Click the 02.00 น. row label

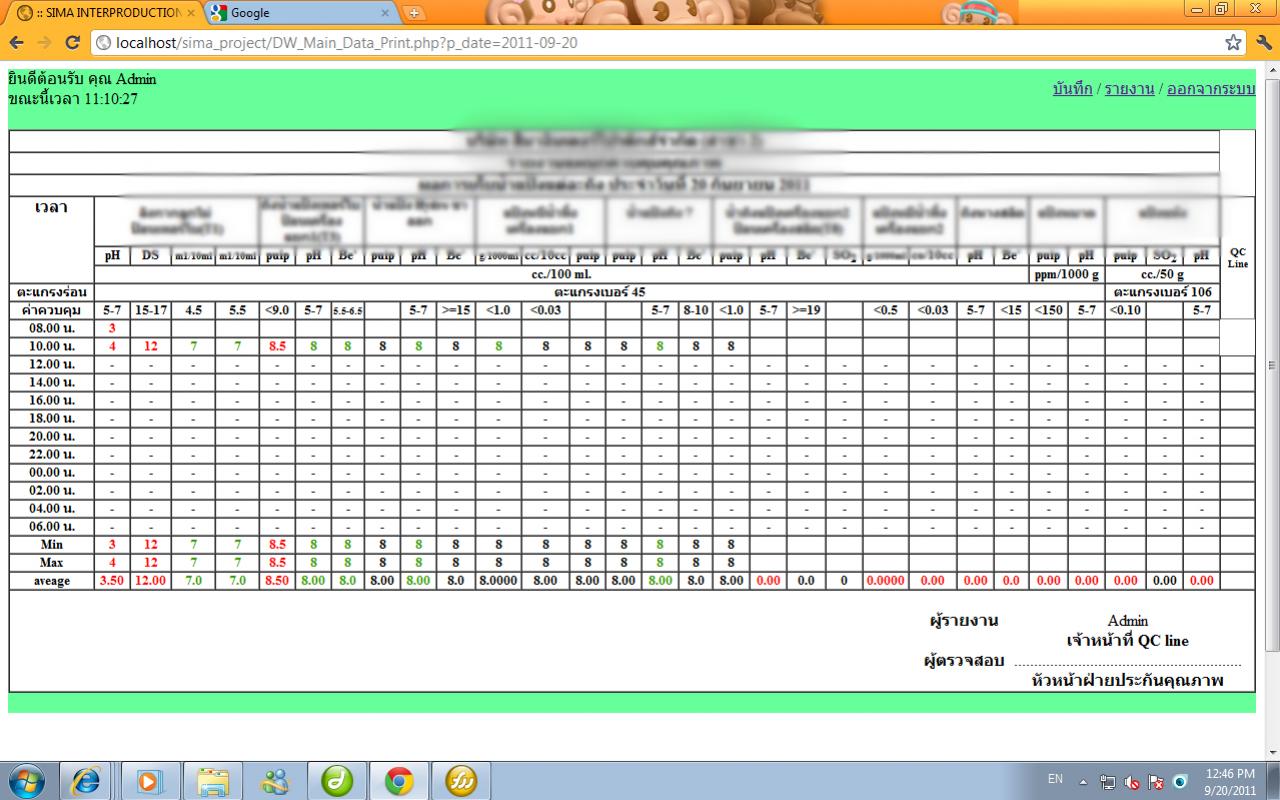(50, 490)
